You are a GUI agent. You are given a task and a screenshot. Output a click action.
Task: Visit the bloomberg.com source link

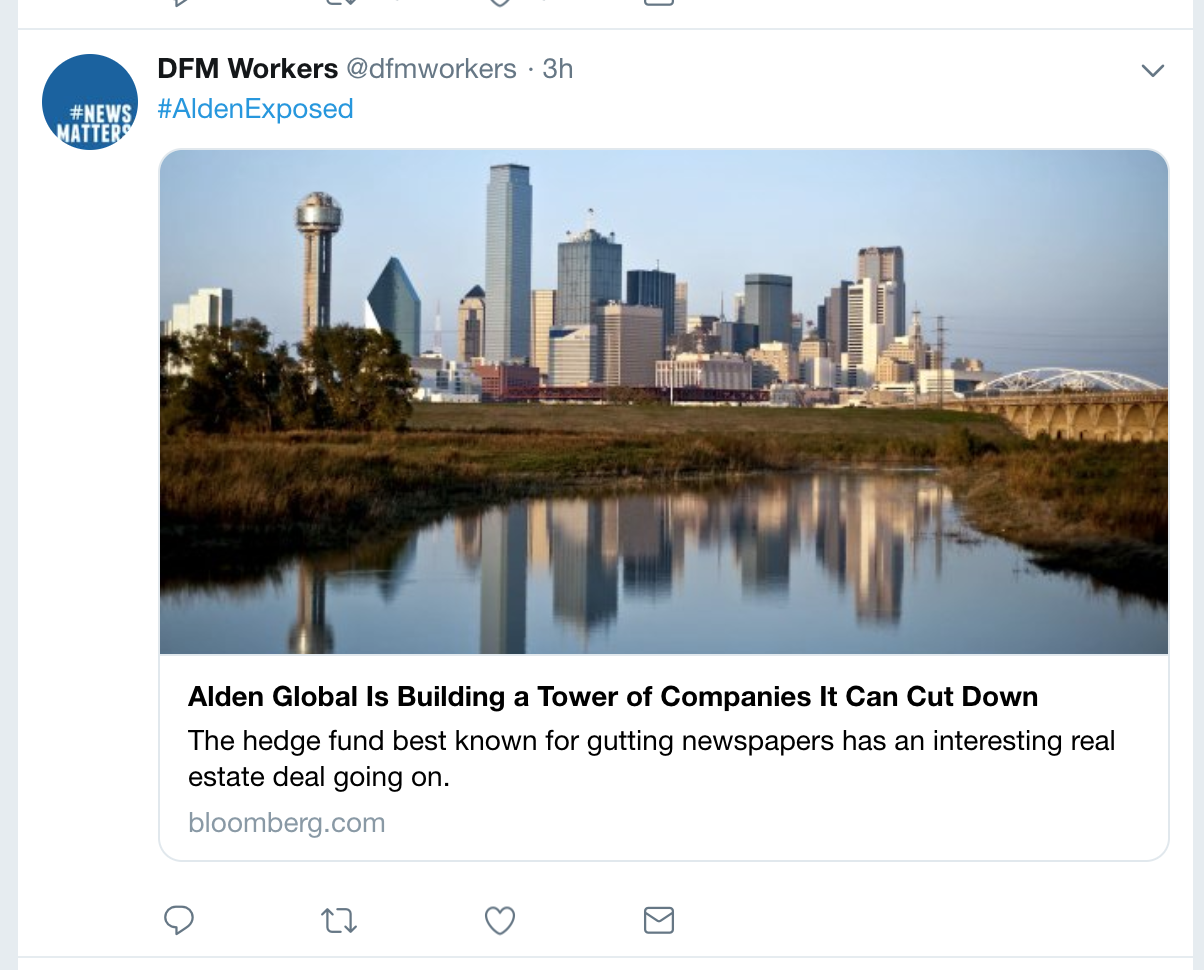286,823
